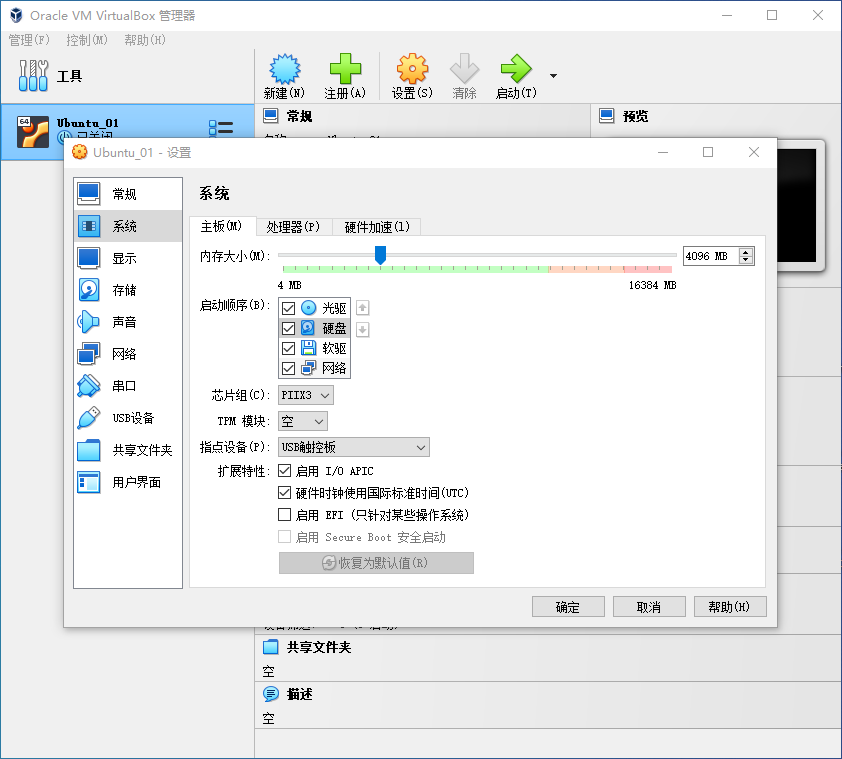The height and width of the screenshot is (759, 842).
Task: Start VM with 启动(T) green arrow
Action: (x=516, y=69)
